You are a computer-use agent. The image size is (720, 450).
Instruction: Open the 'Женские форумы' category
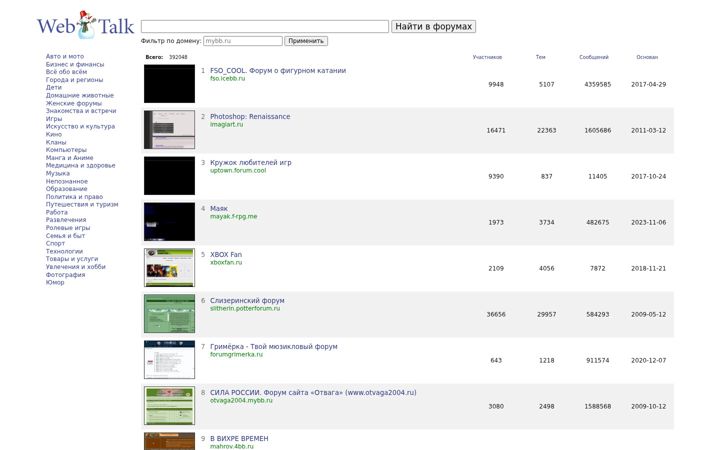[x=73, y=103]
